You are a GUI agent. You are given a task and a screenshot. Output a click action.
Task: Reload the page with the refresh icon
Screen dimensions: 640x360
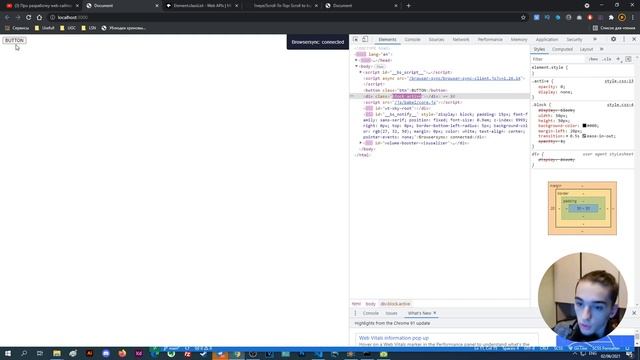point(29,18)
